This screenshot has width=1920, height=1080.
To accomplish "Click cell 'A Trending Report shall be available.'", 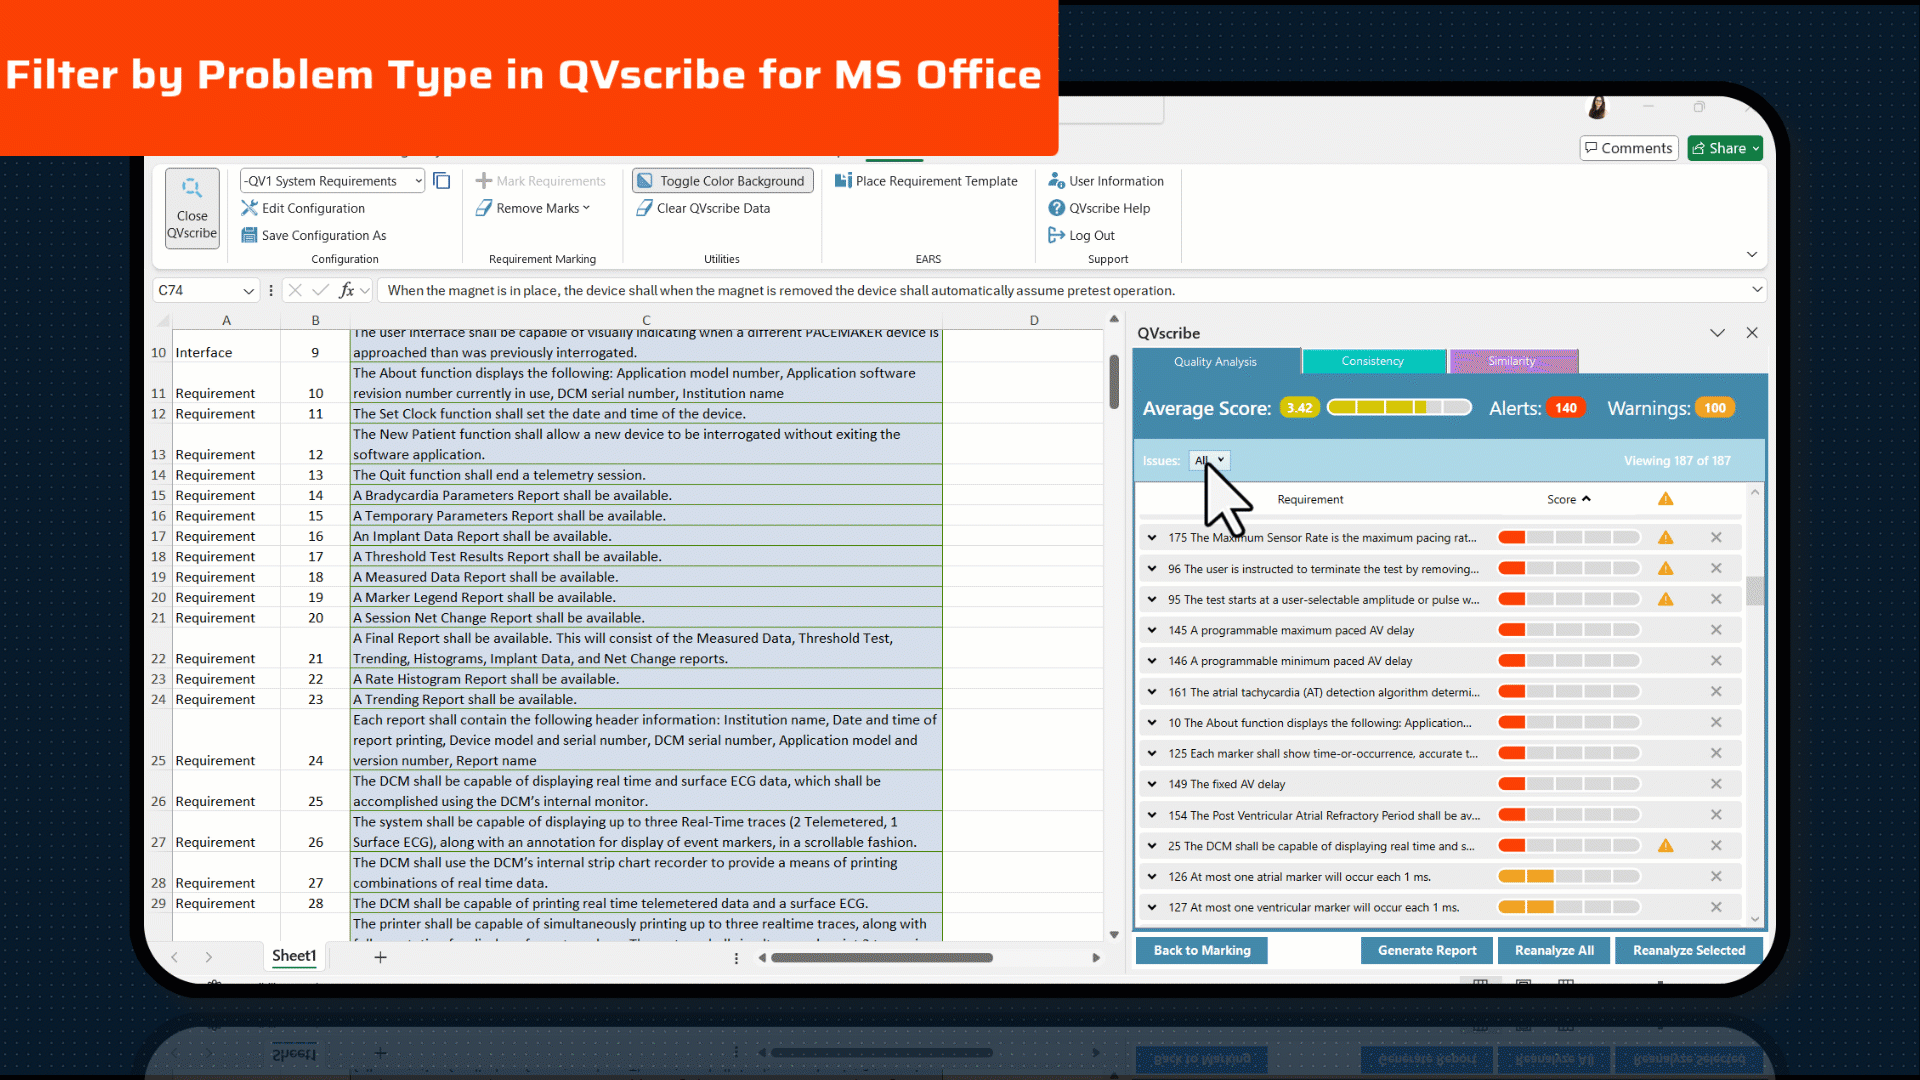I will 646,699.
